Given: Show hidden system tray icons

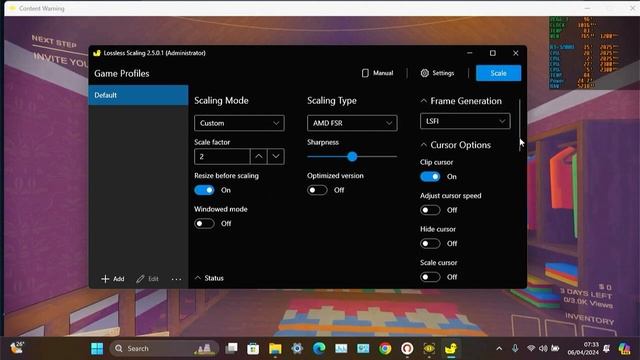Looking at the screenshot, I should click(499, 349).
